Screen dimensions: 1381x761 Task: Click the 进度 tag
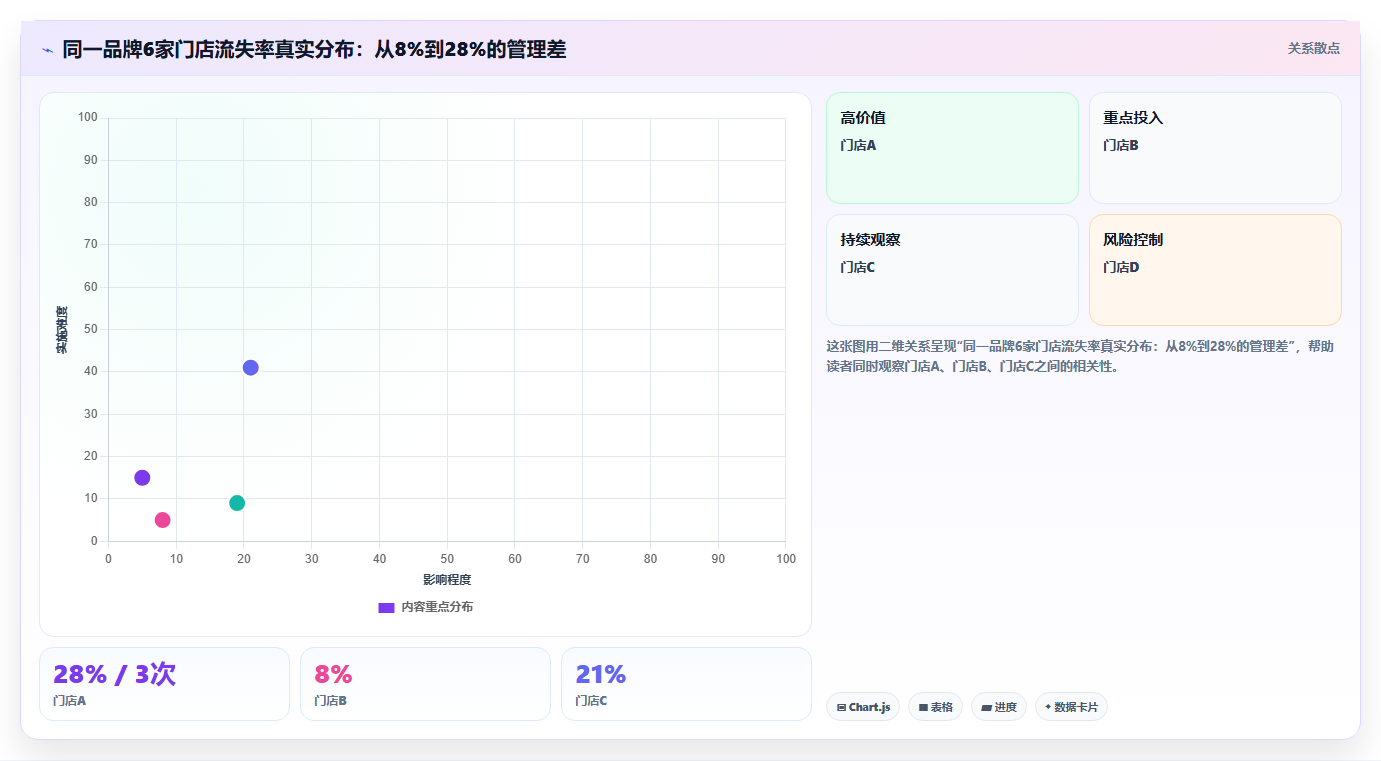(999, 707)
